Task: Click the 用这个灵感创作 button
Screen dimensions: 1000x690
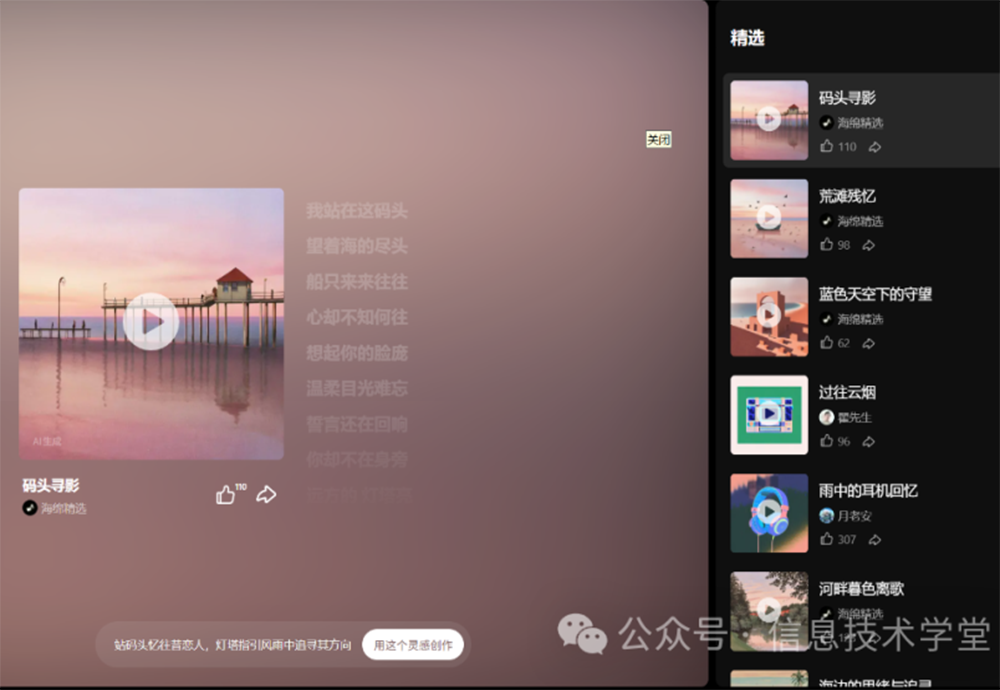Action: coord(412,645)
